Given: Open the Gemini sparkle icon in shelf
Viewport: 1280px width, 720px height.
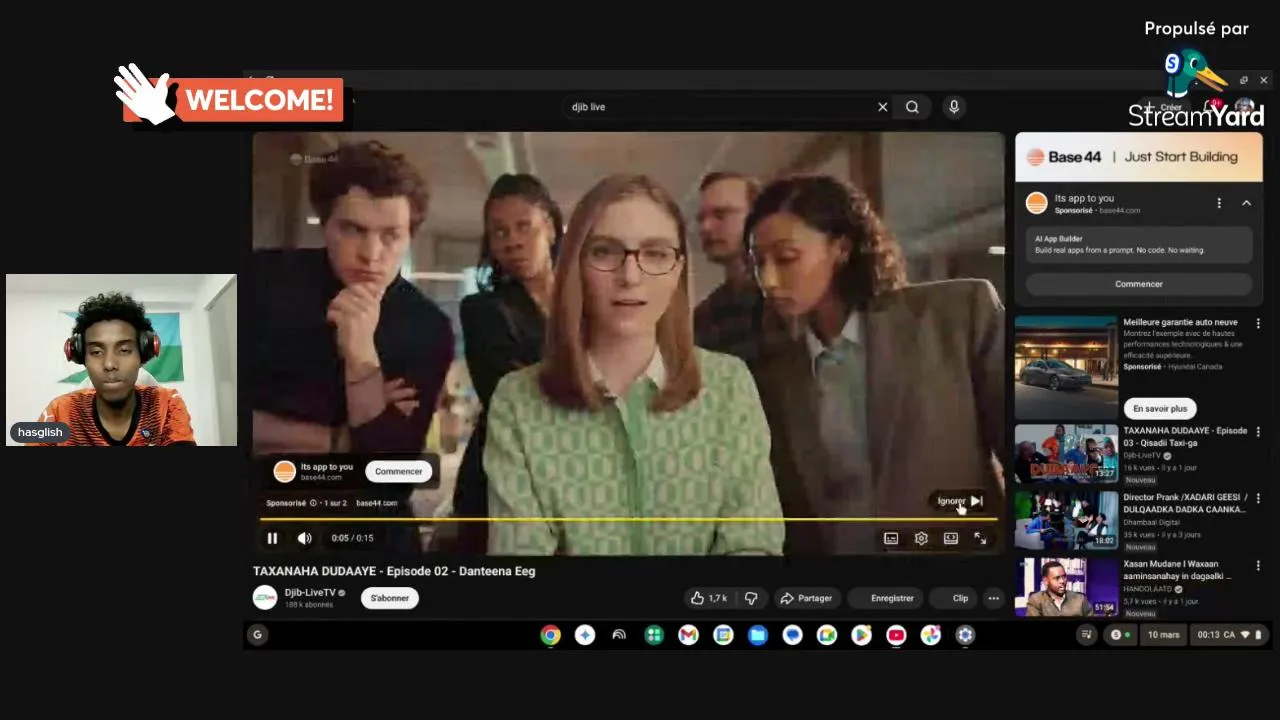Looking at the screenshot, I should click(x=585, y=635).
